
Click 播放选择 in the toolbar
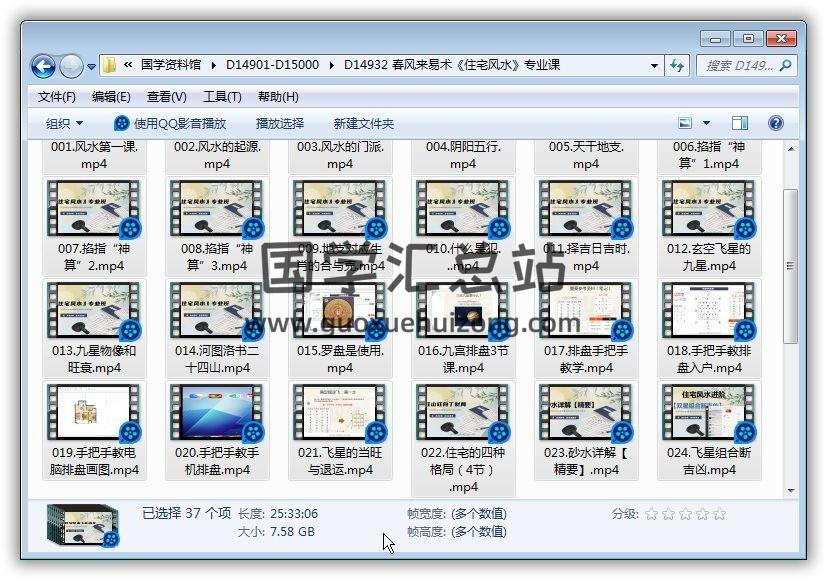280,123
